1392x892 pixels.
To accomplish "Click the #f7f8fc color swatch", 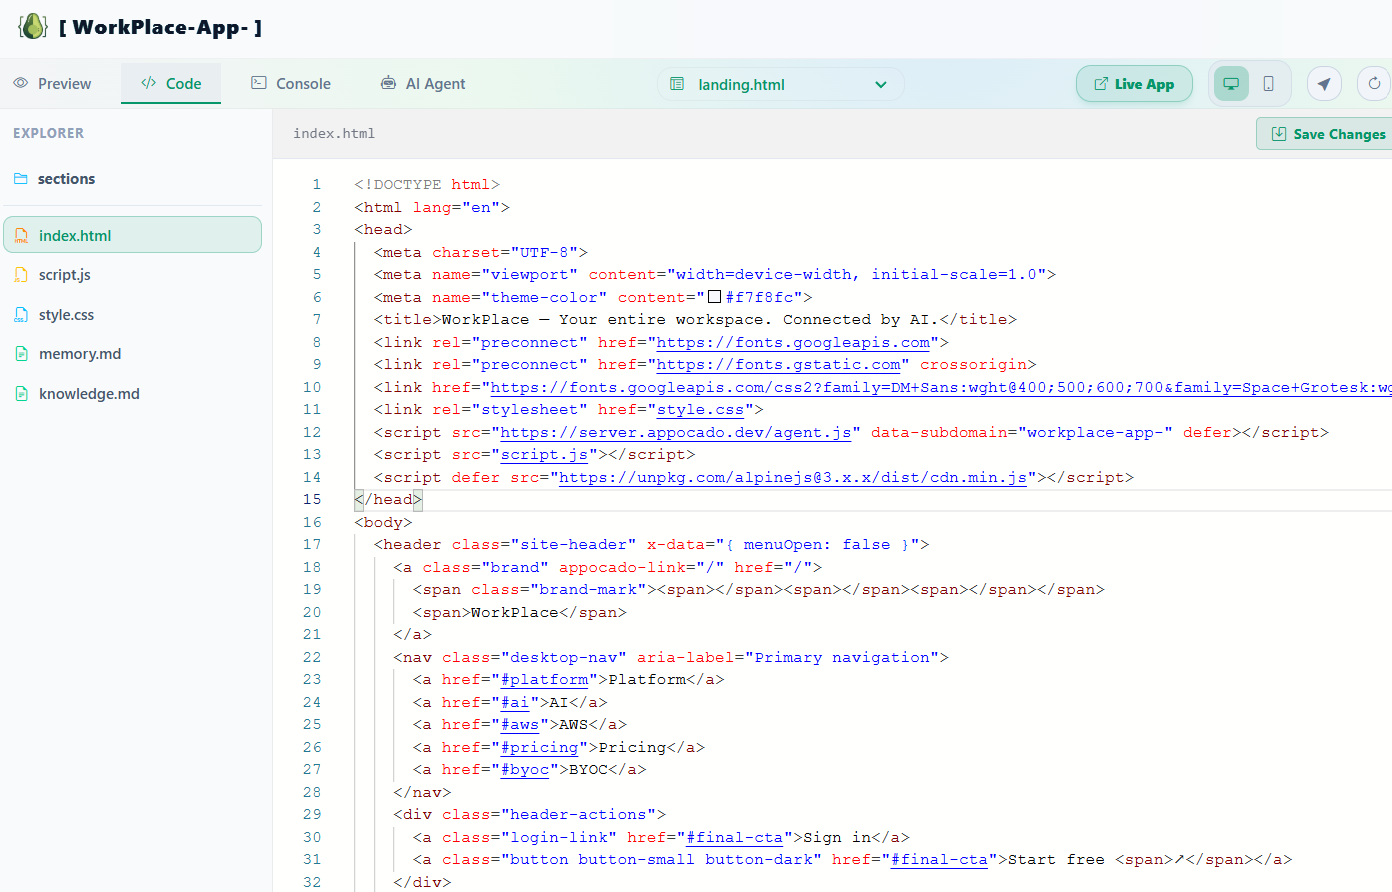I will tap(714, 297).
